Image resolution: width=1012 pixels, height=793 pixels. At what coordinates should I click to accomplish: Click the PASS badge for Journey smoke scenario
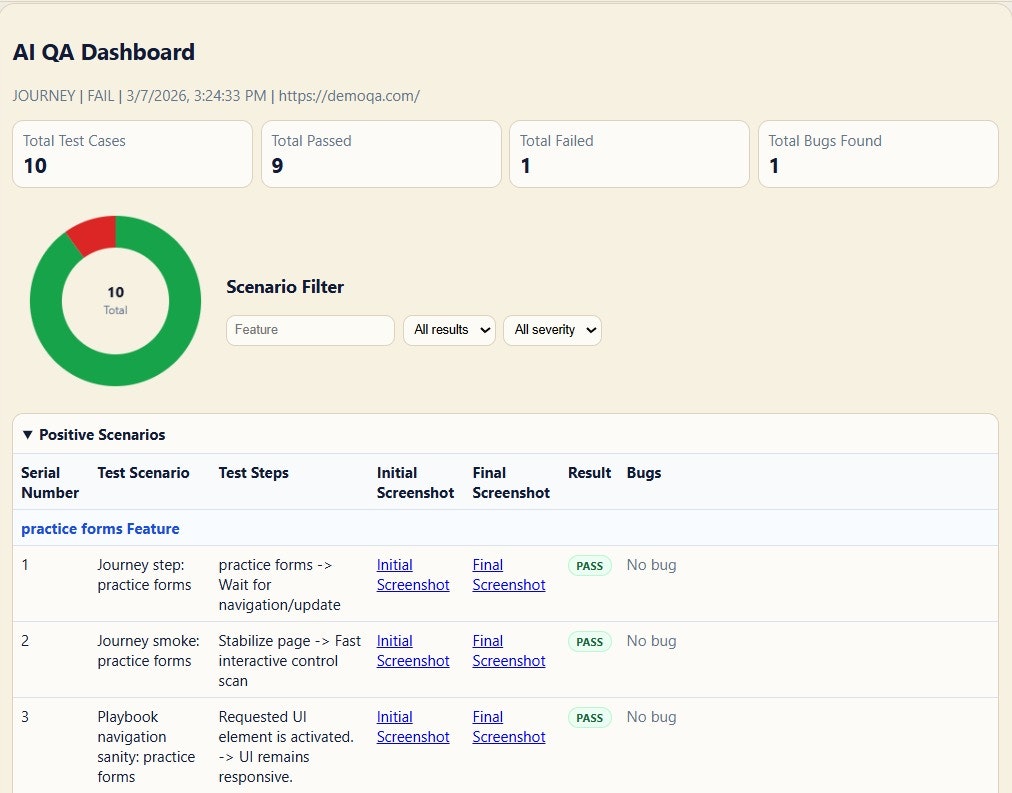point(589,641)
